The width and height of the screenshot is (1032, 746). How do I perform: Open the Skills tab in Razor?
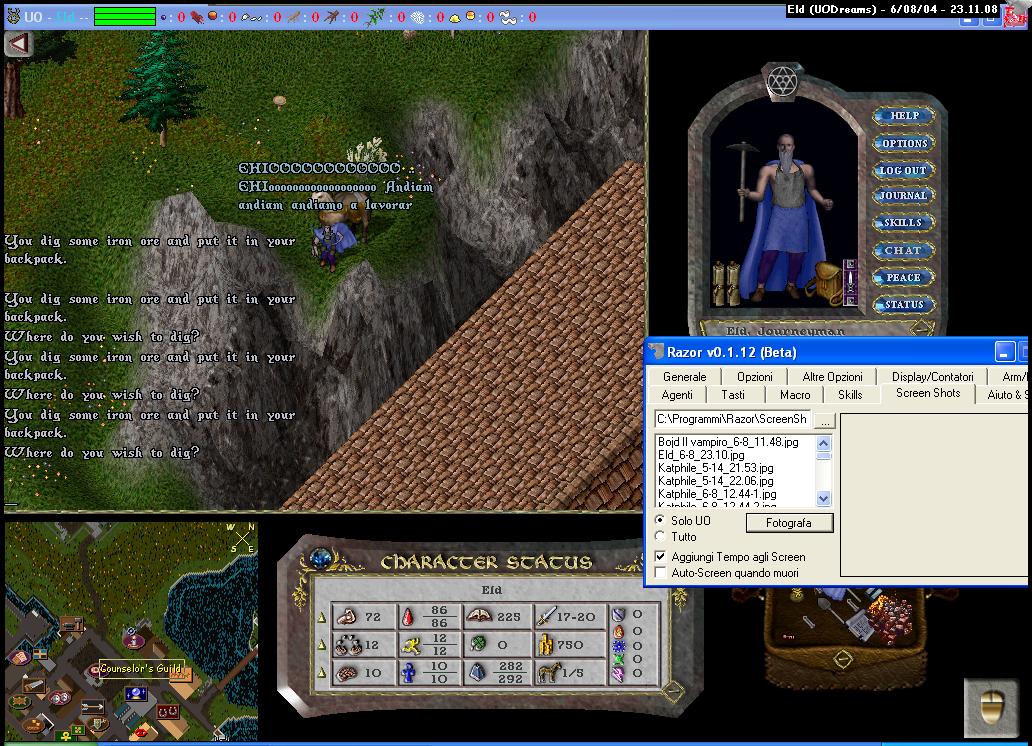[x=850, y=394]
